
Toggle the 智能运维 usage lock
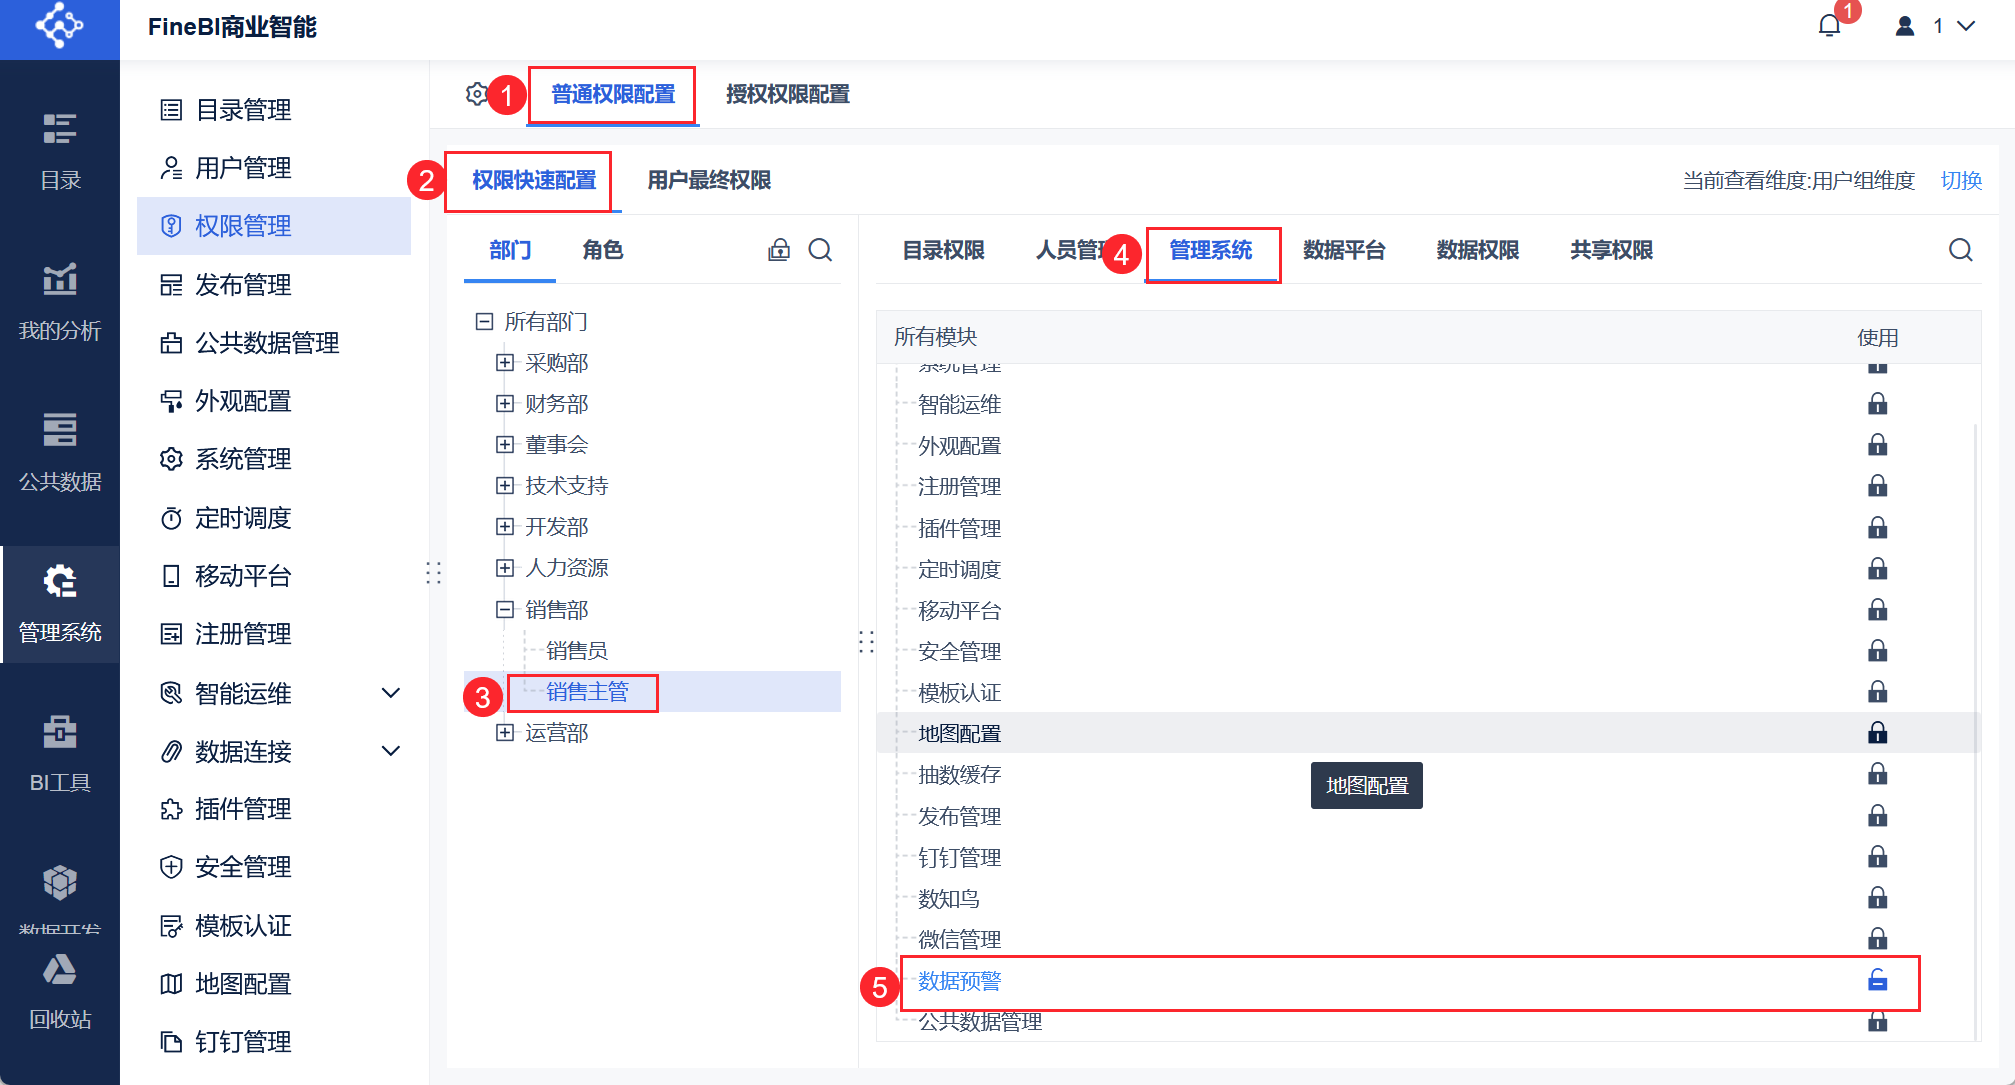click(x=1877, y=404)
